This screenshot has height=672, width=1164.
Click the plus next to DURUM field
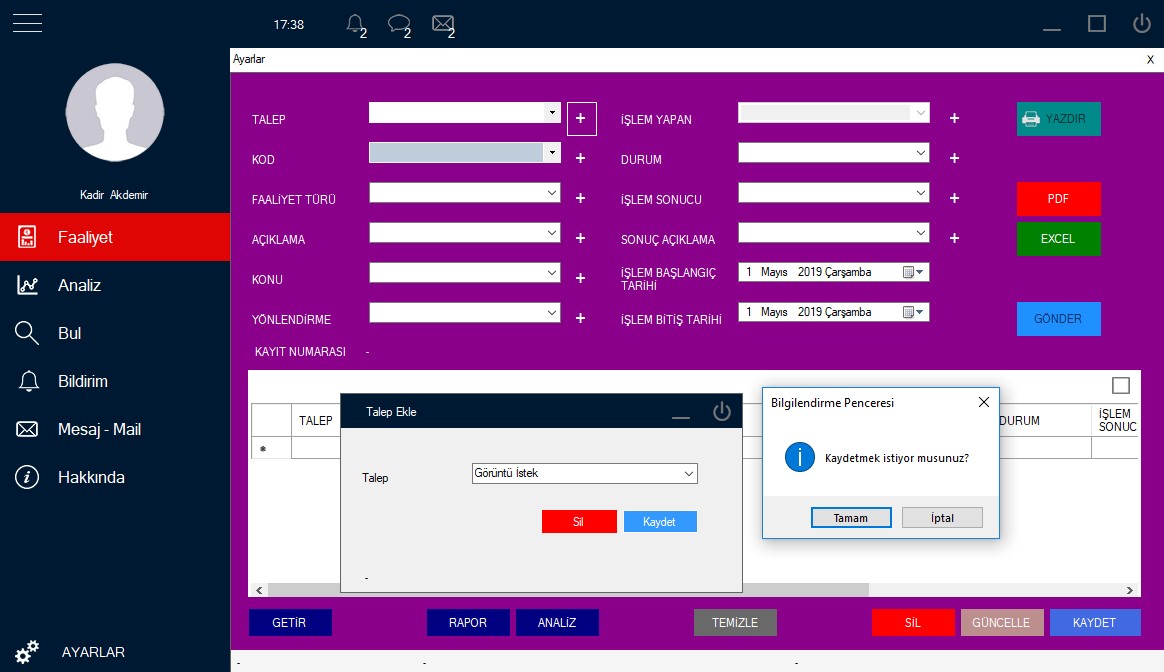tap(953, 158)
